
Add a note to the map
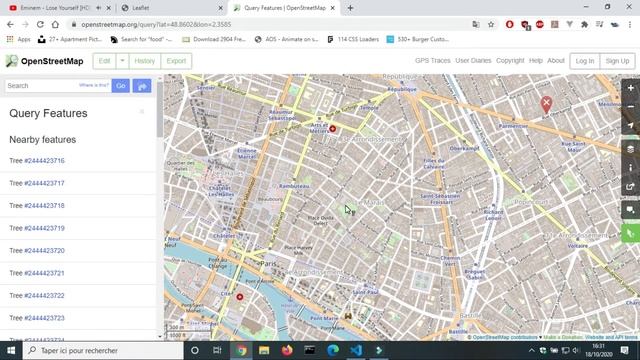tap(631, 210)
